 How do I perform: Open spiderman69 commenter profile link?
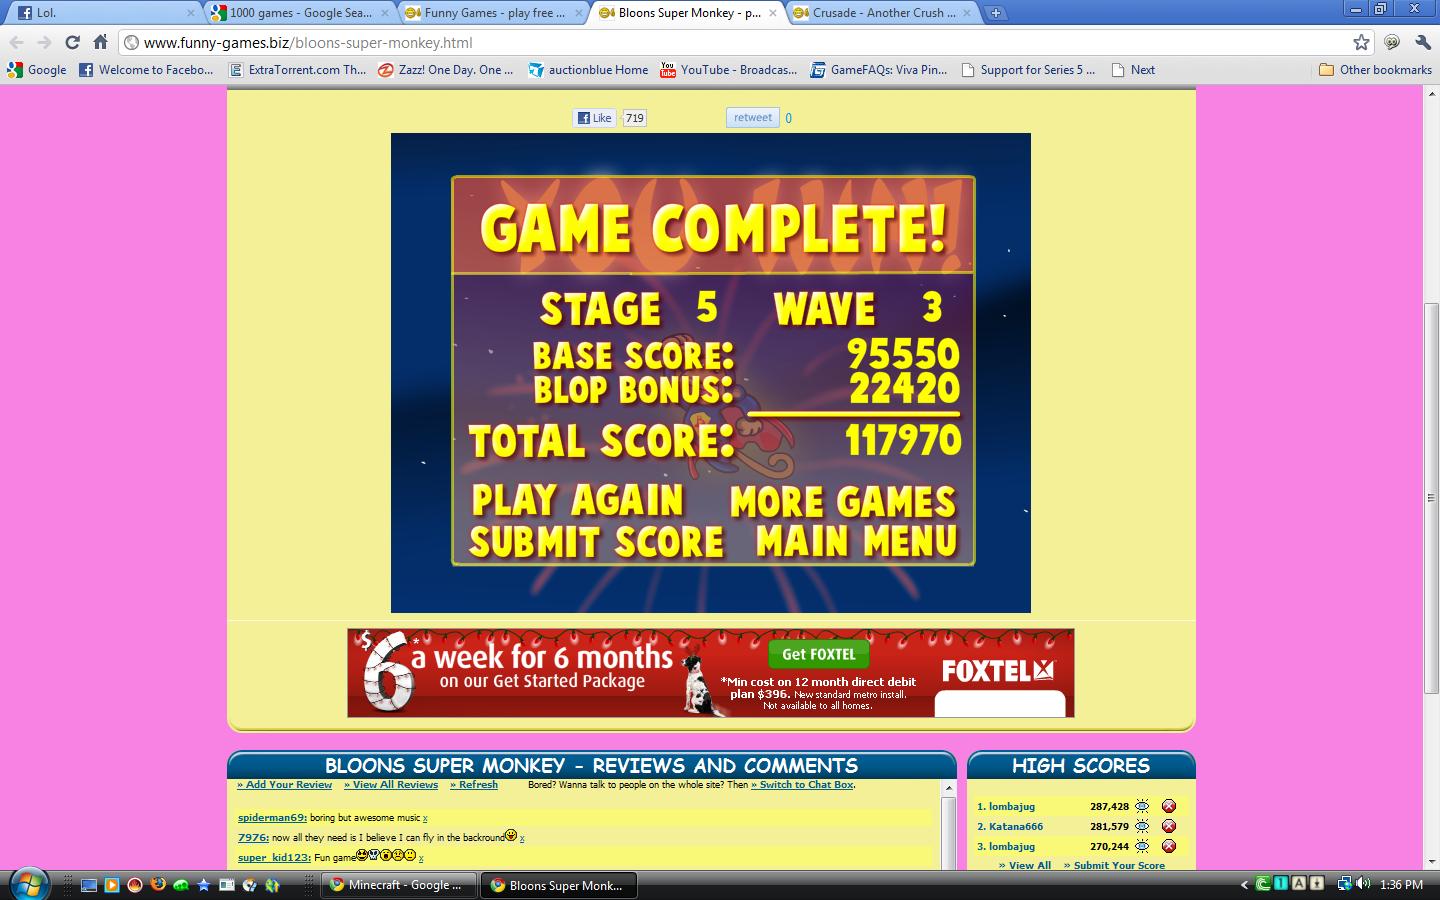point(272,818)
